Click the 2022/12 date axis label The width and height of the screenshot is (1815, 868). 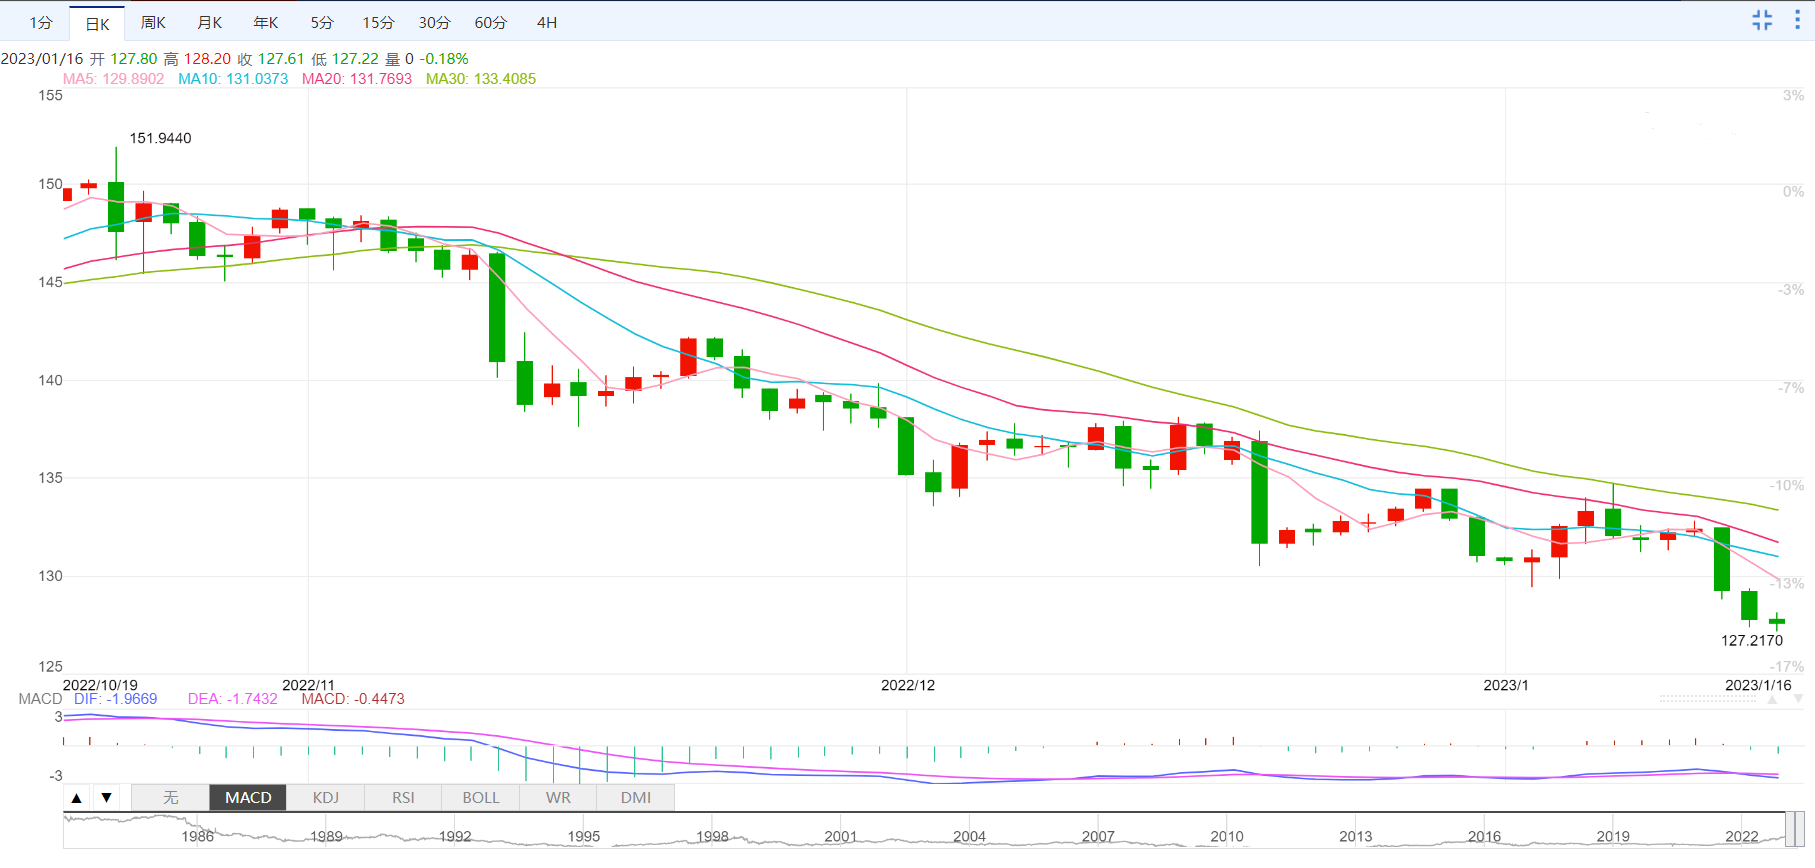(908, 685)
